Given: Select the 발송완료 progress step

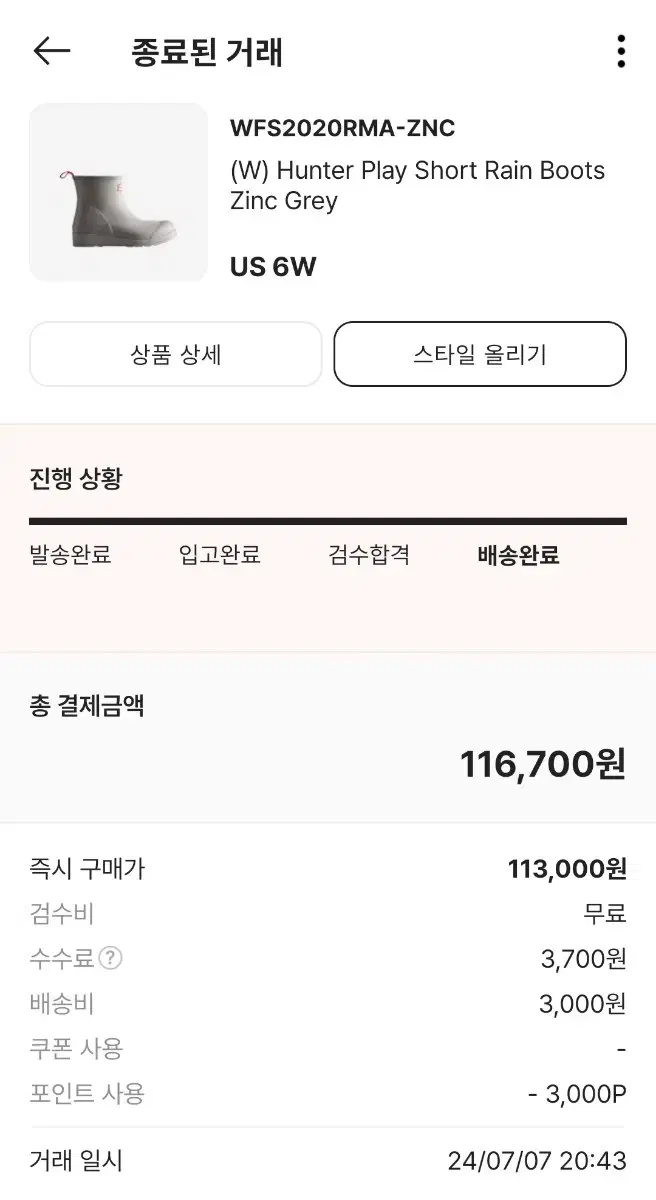Looking at the screenshot, I should pyautogui.click(x=70, y=555).
